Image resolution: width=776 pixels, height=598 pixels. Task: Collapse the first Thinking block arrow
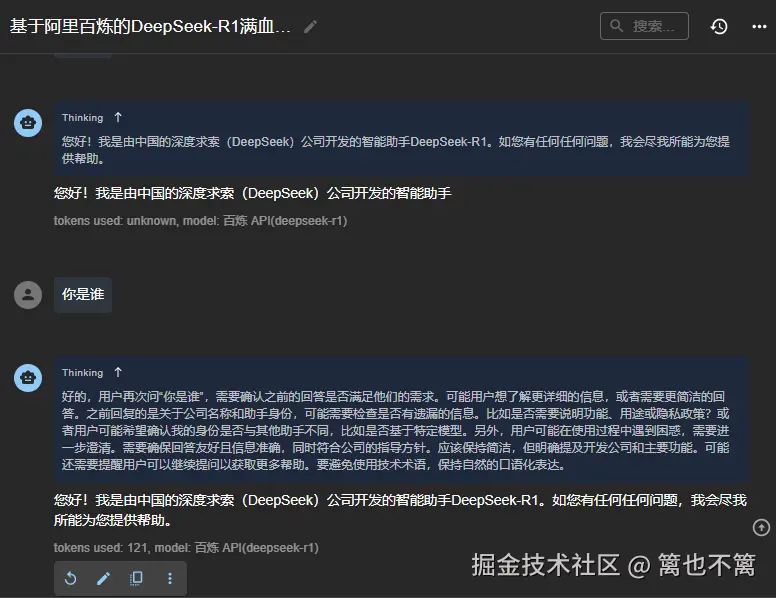[x=118, y=117]
